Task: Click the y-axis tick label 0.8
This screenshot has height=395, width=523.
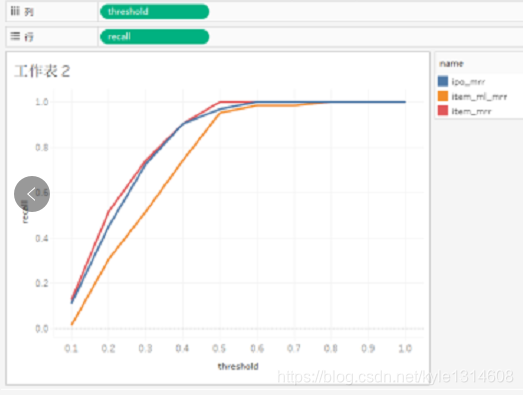Action: [x=42, y=147]
